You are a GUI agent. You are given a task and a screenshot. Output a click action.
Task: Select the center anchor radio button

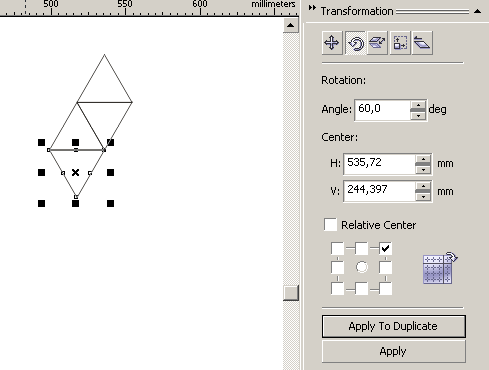tap(362, 267)
